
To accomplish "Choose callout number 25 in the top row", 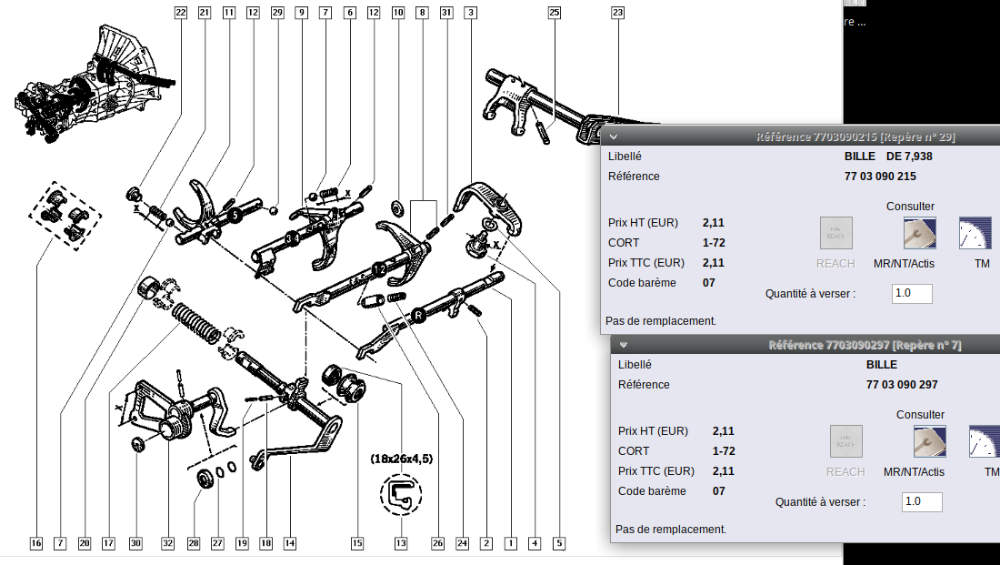I will click(555, 13).
